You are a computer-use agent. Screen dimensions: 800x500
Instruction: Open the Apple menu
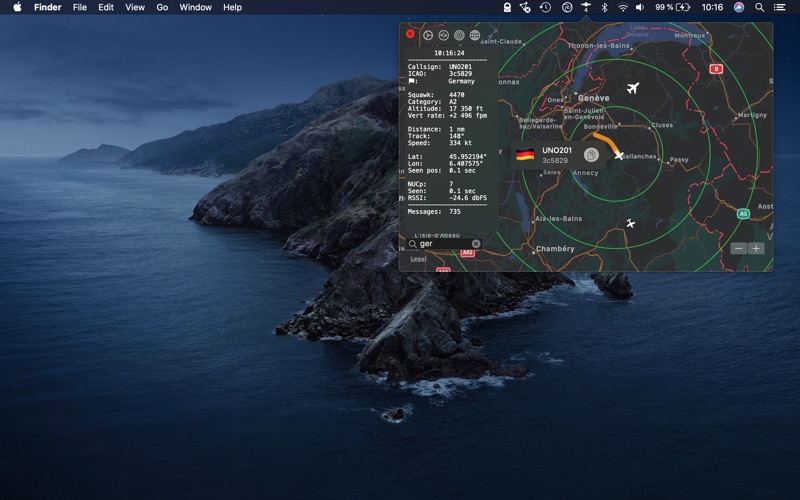17,7
